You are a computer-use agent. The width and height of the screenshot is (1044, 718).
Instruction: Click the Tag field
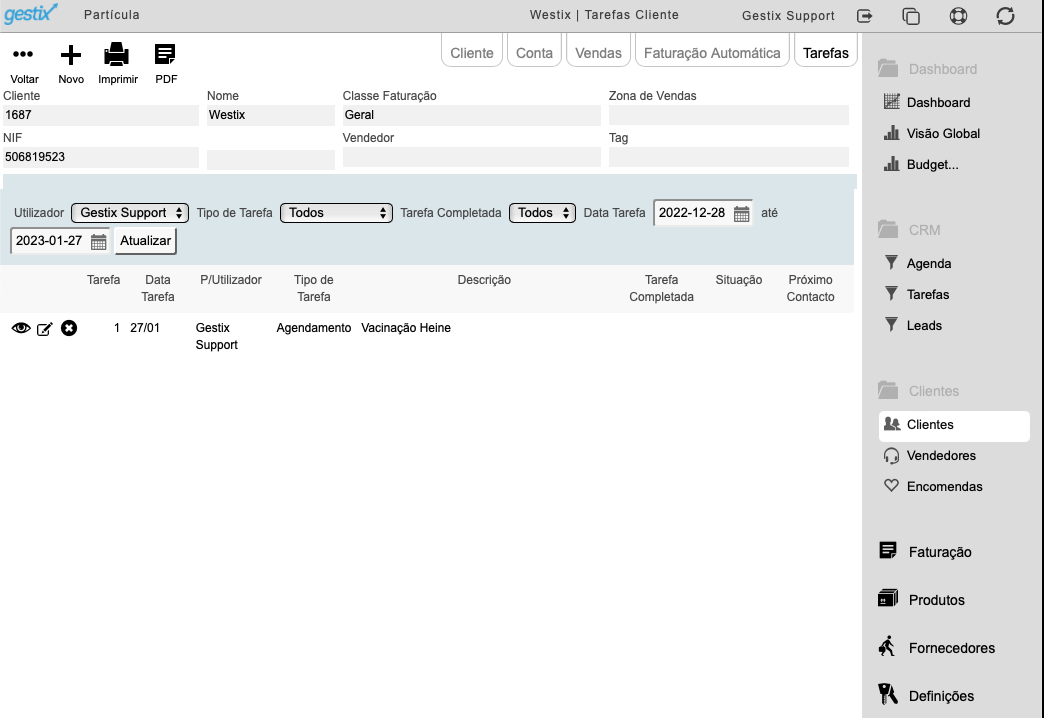[x=728, y=157]
